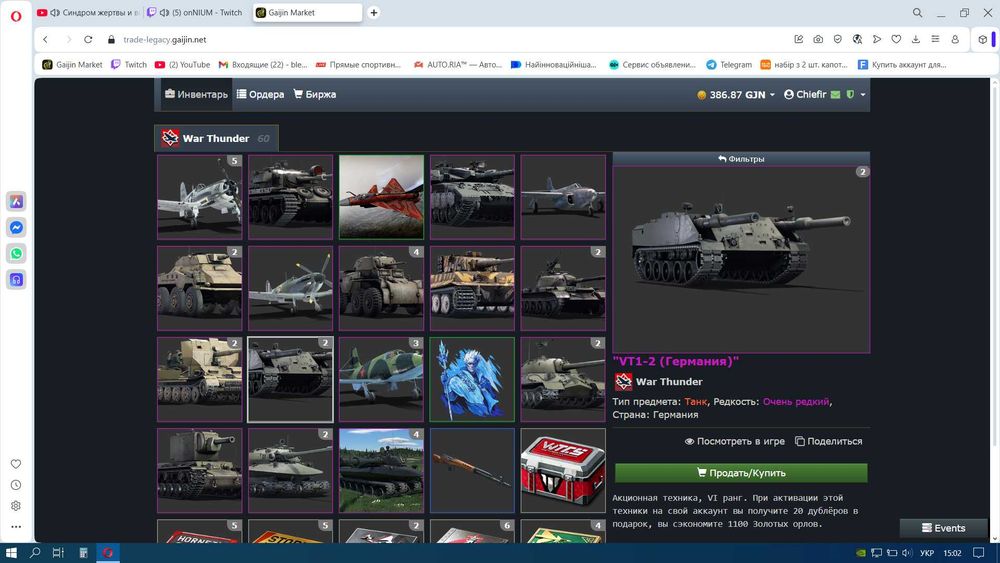Open Биржа tab
The height and width of the screenshot is (563, 1000).
pyautogui.click(x=314, y=94)
